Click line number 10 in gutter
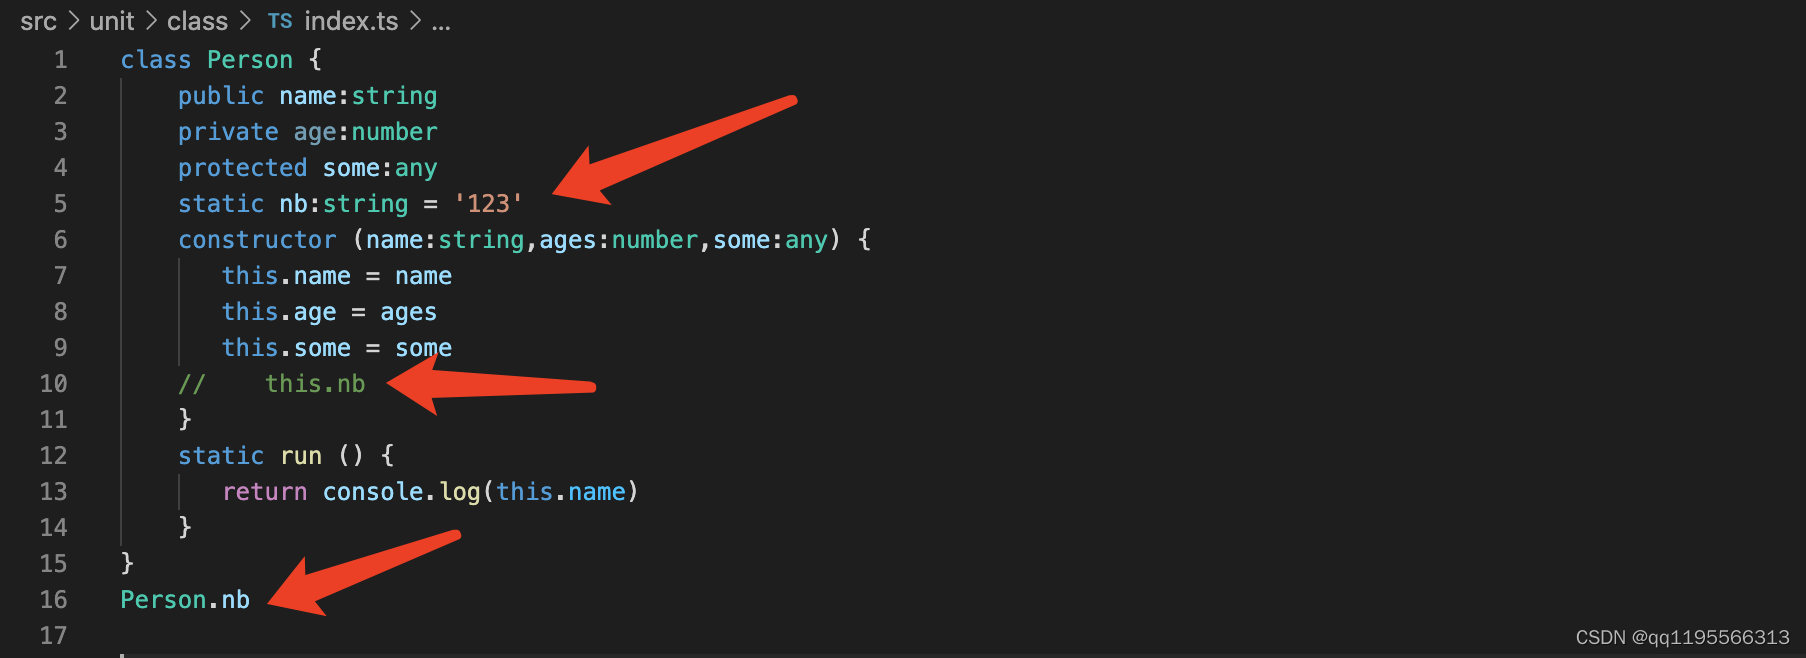The image size is (1806, 658). tap(54, 384)
